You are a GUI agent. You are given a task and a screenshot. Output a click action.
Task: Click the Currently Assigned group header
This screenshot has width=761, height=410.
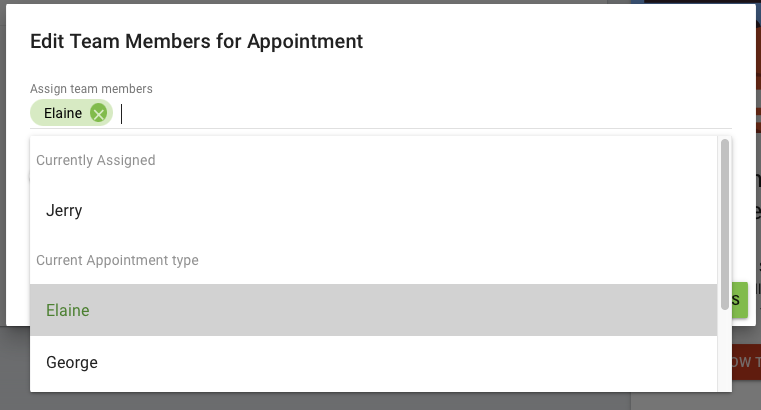(x=96, y=160)
